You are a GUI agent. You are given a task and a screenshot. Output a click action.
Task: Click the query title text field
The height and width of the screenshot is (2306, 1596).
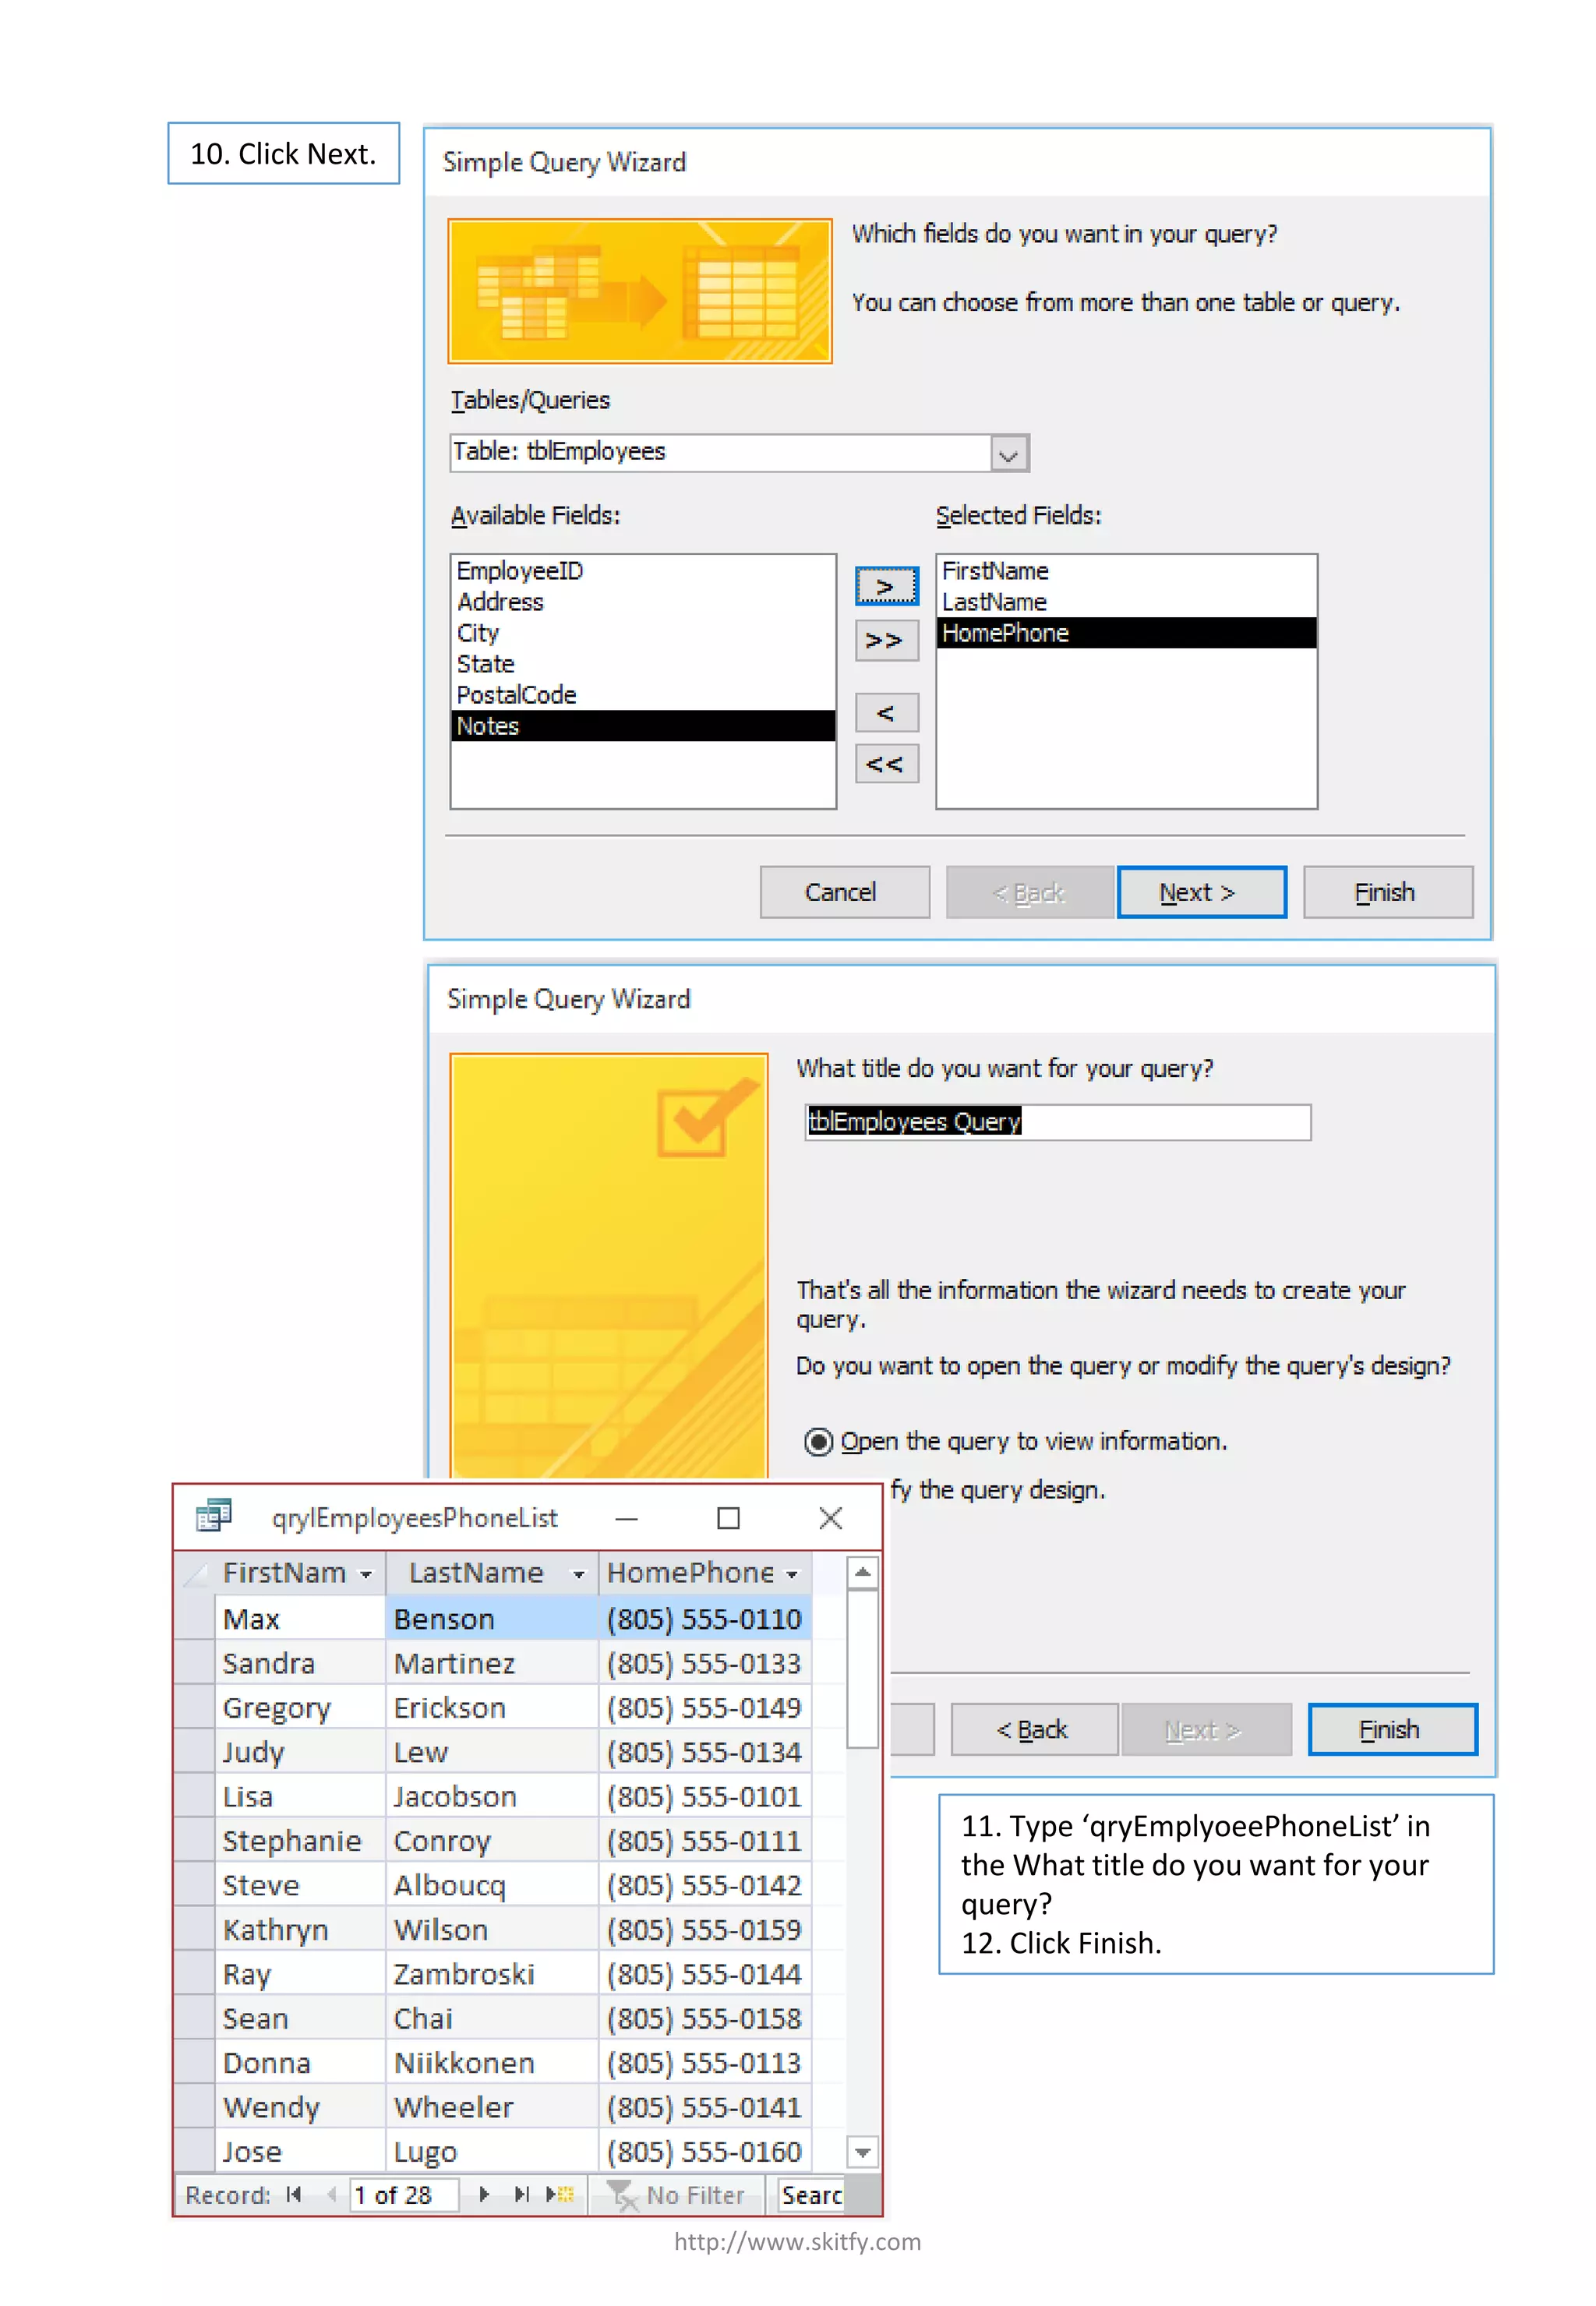(1057, 1122)
